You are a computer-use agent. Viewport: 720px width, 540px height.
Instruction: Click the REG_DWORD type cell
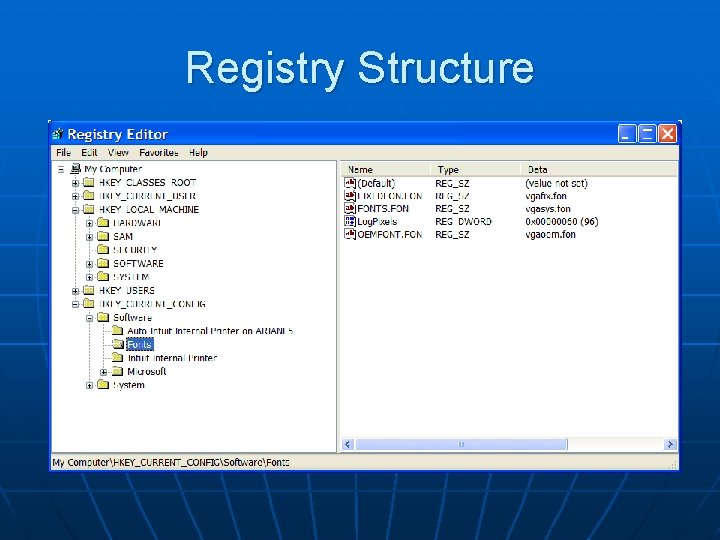tap(463, 221)
